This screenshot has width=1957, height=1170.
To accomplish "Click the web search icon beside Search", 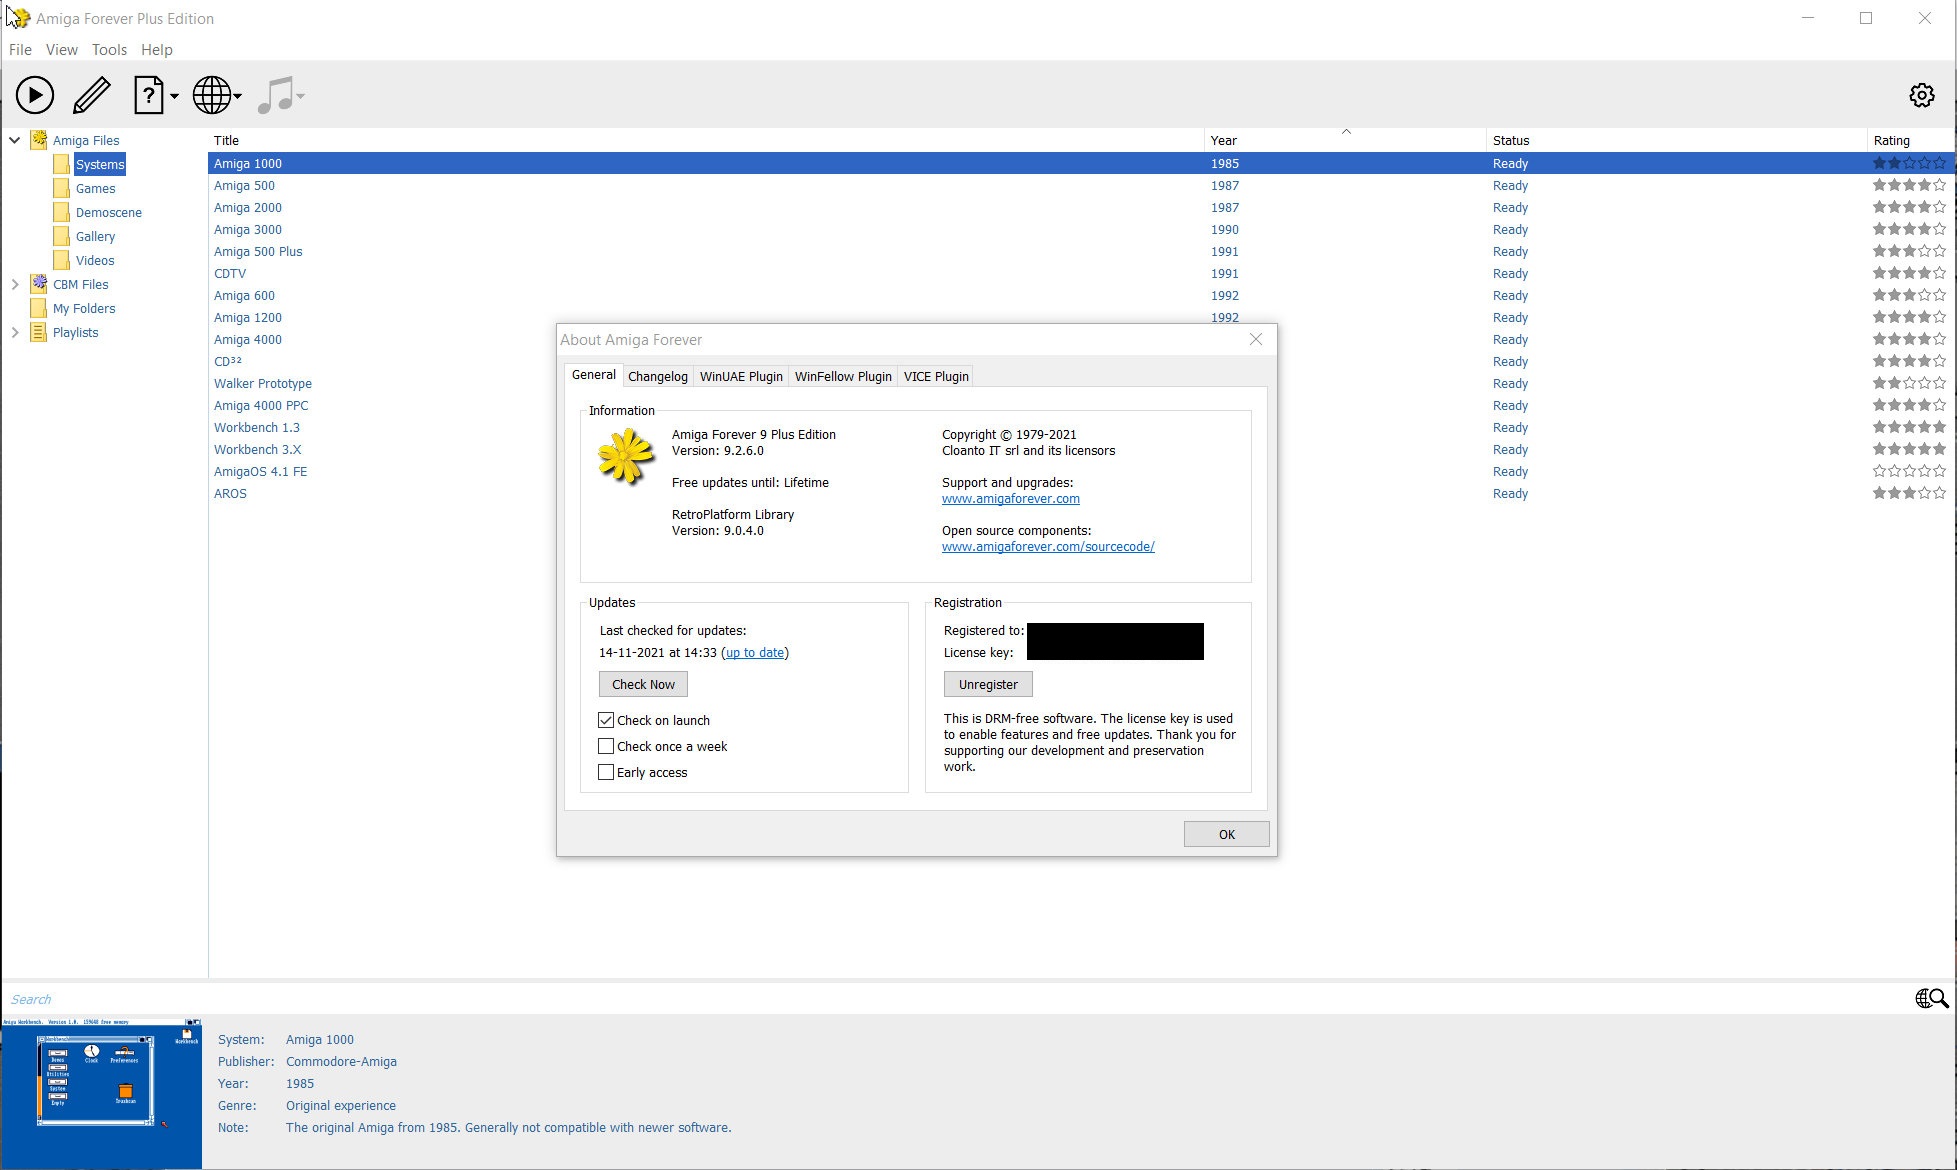I will [x=1931, y=998].
